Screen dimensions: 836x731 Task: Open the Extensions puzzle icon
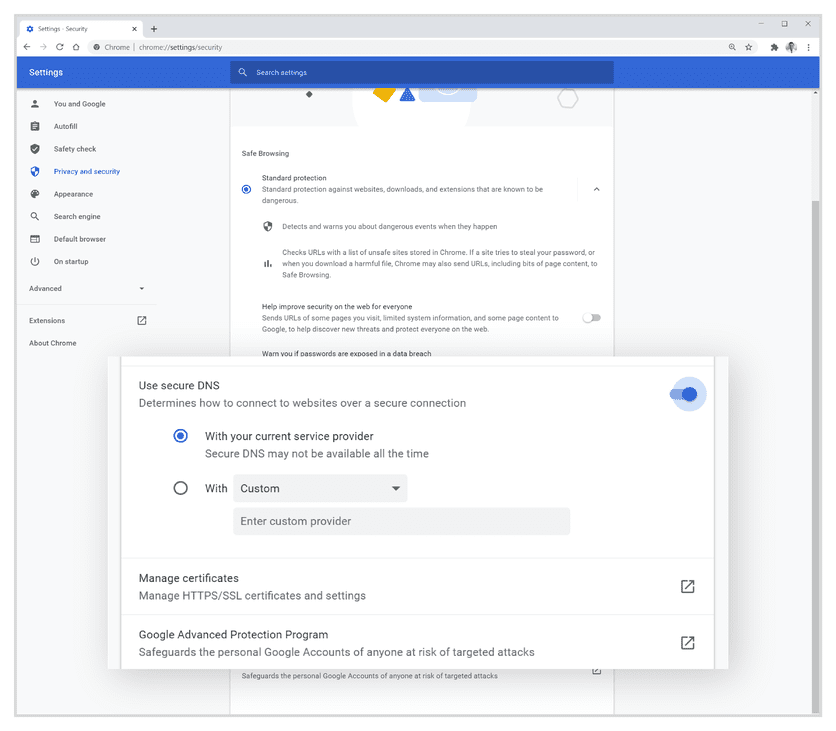774,47
